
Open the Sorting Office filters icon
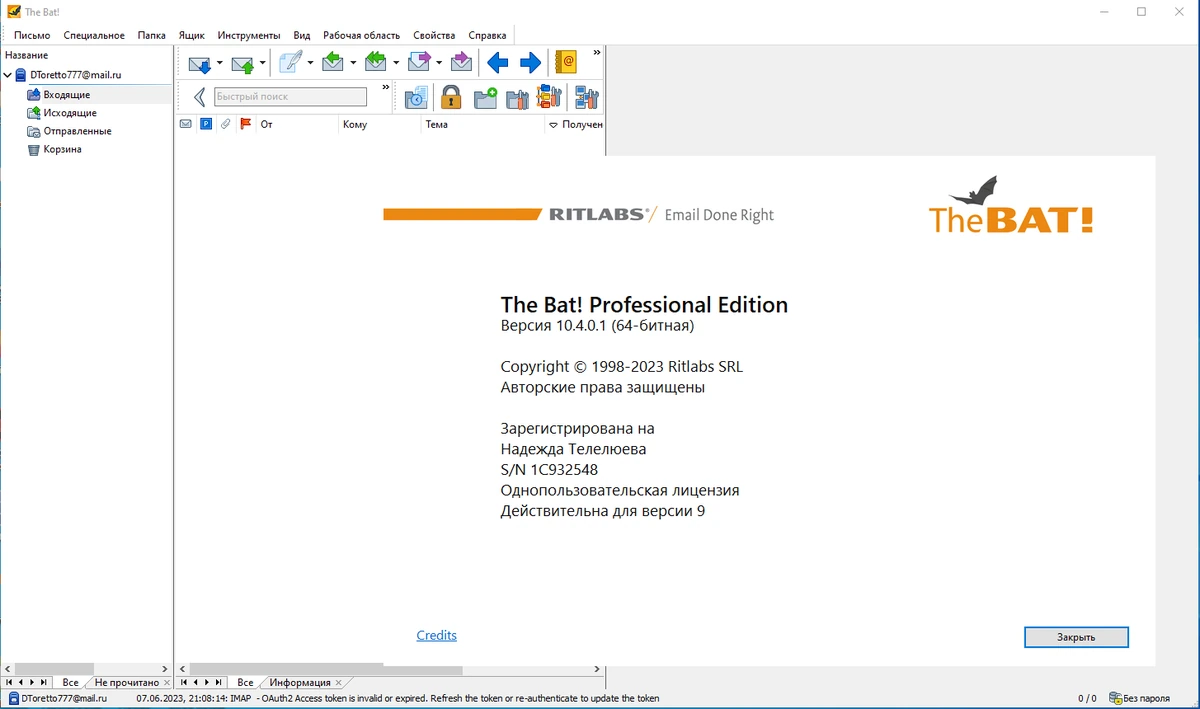(549, 97)
